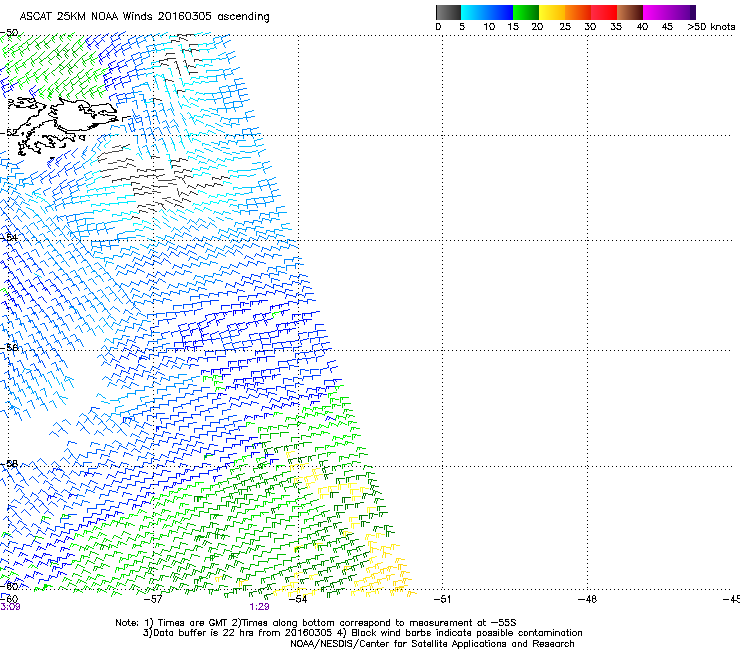The height and width of the screenshot is (650, 740).
Task: Click the -57 longitude axis label
Action: [153, 599]
